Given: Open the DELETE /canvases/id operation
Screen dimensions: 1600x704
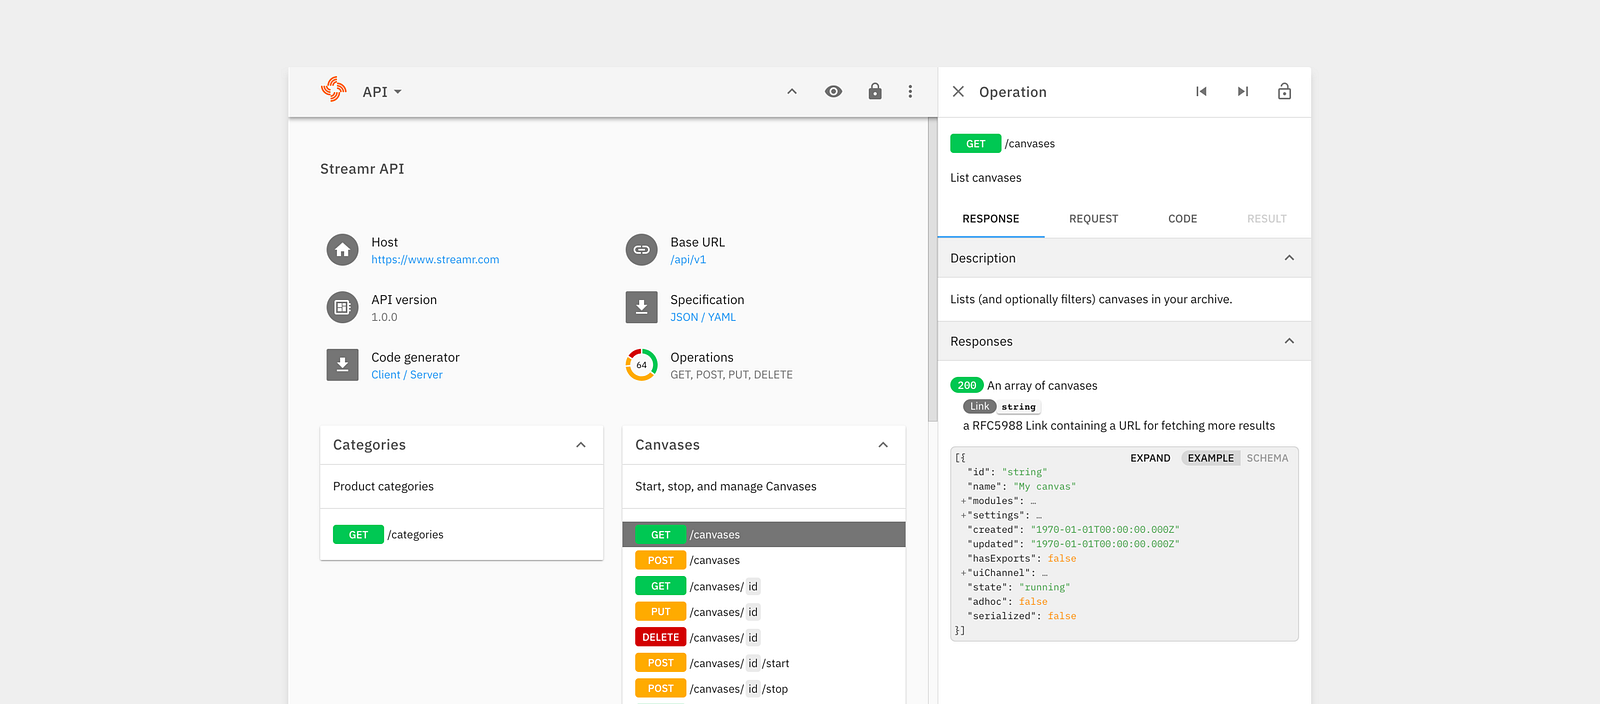Looking at the screenshot, I should coord(764,638).
